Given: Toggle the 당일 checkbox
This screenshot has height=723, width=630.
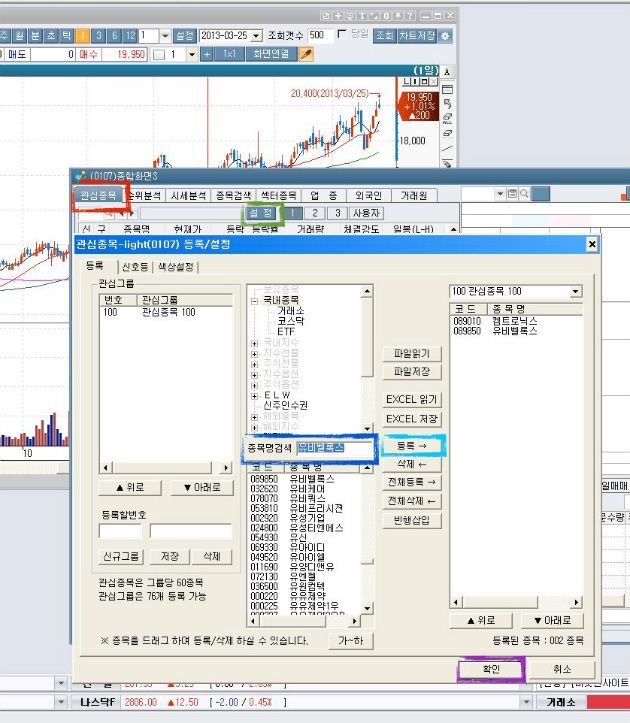Looking at the screenshot, I should coord(342,34).
